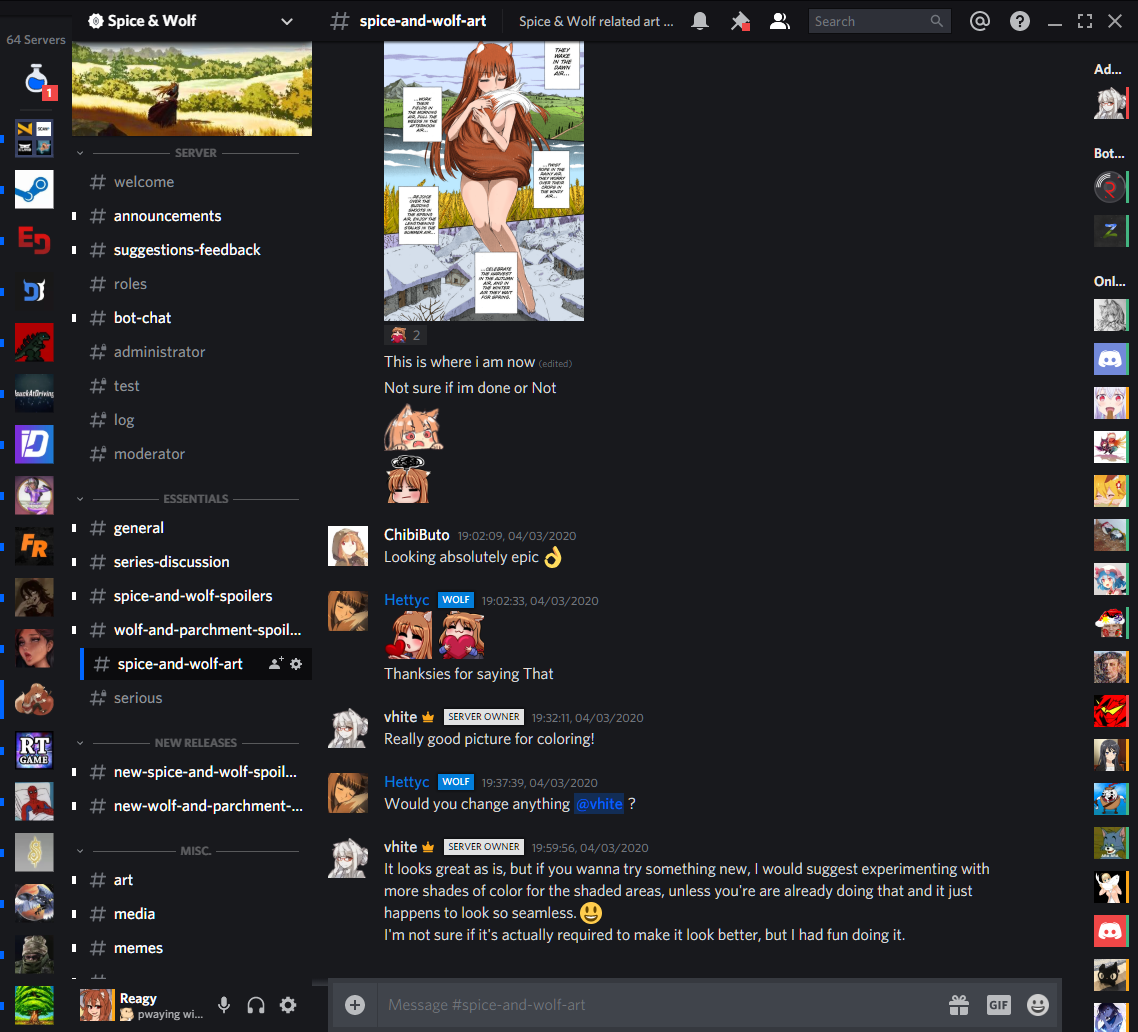Open the log channel
Viewport: 1138px width, 1032px height.
195,420
